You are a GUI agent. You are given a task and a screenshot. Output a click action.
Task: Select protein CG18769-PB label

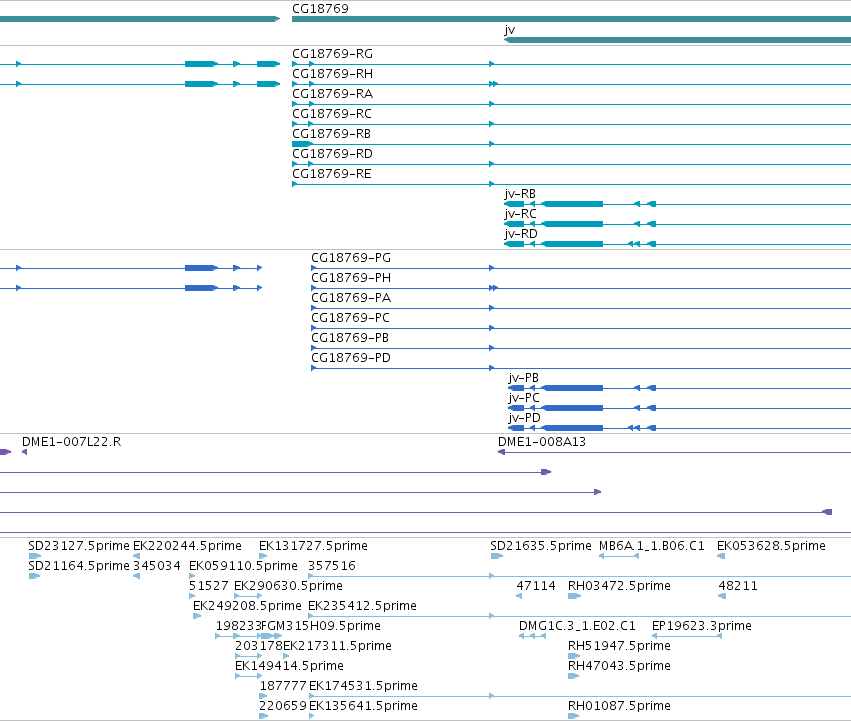[350, 338]
